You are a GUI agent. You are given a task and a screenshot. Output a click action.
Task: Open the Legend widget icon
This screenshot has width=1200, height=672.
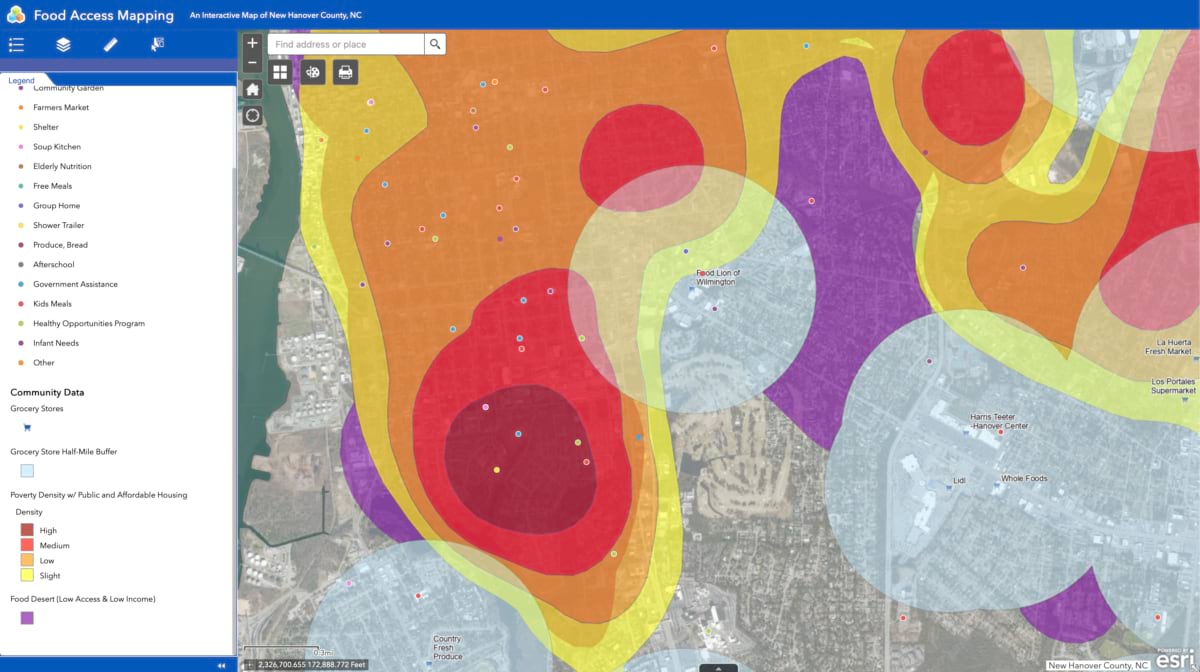coord(16,44)
